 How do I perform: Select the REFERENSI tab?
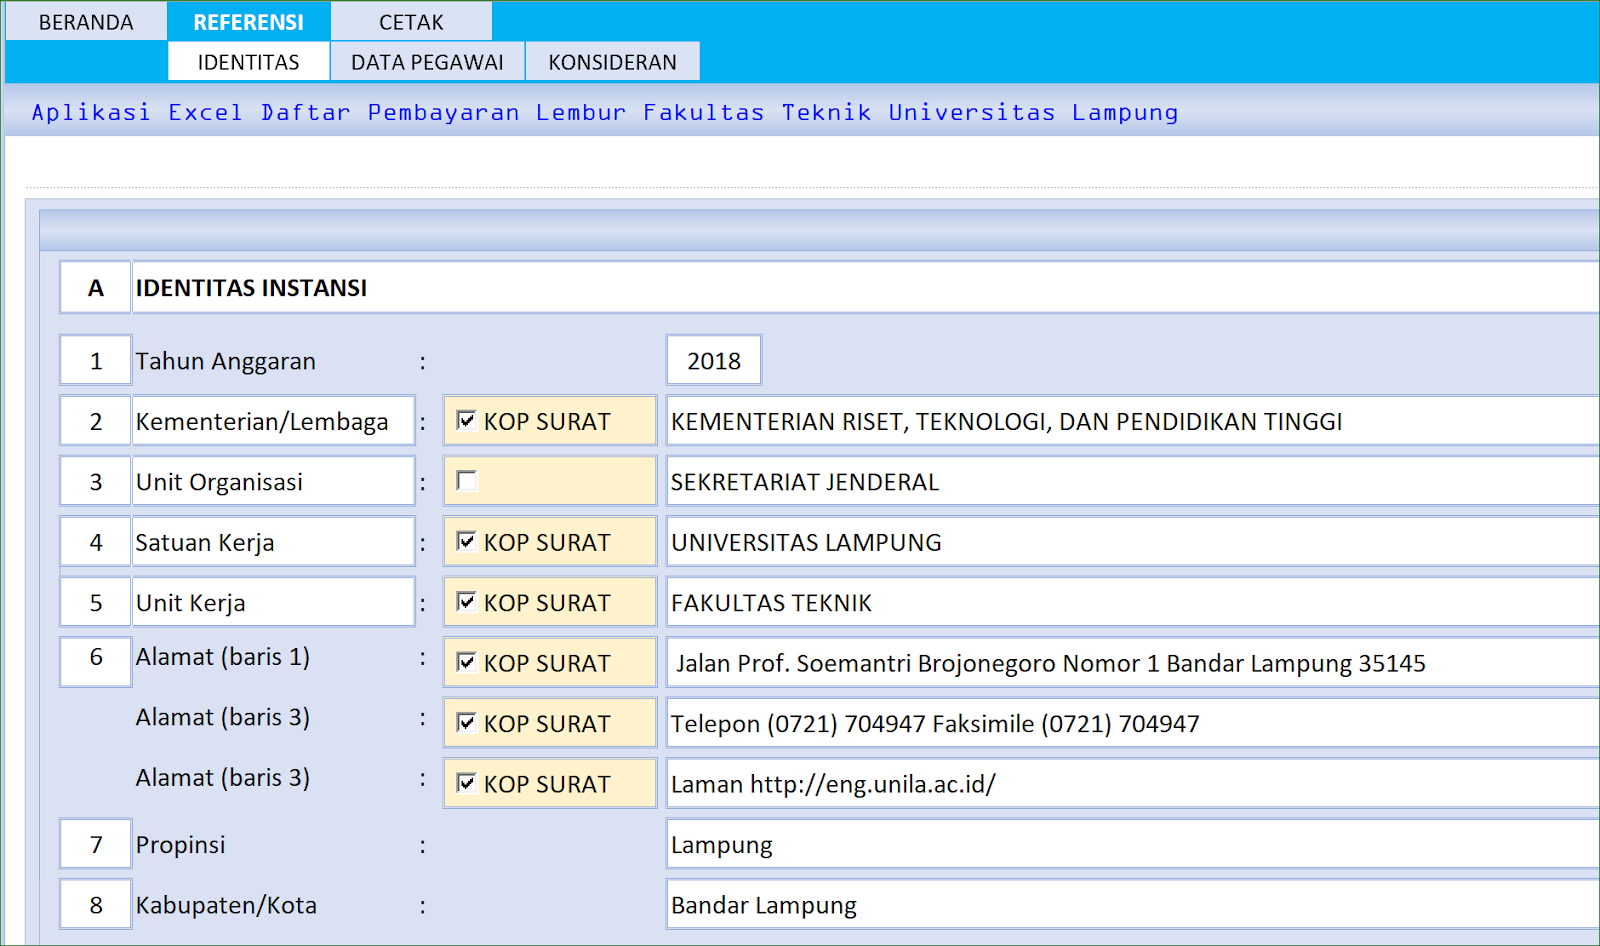[247, 20]
